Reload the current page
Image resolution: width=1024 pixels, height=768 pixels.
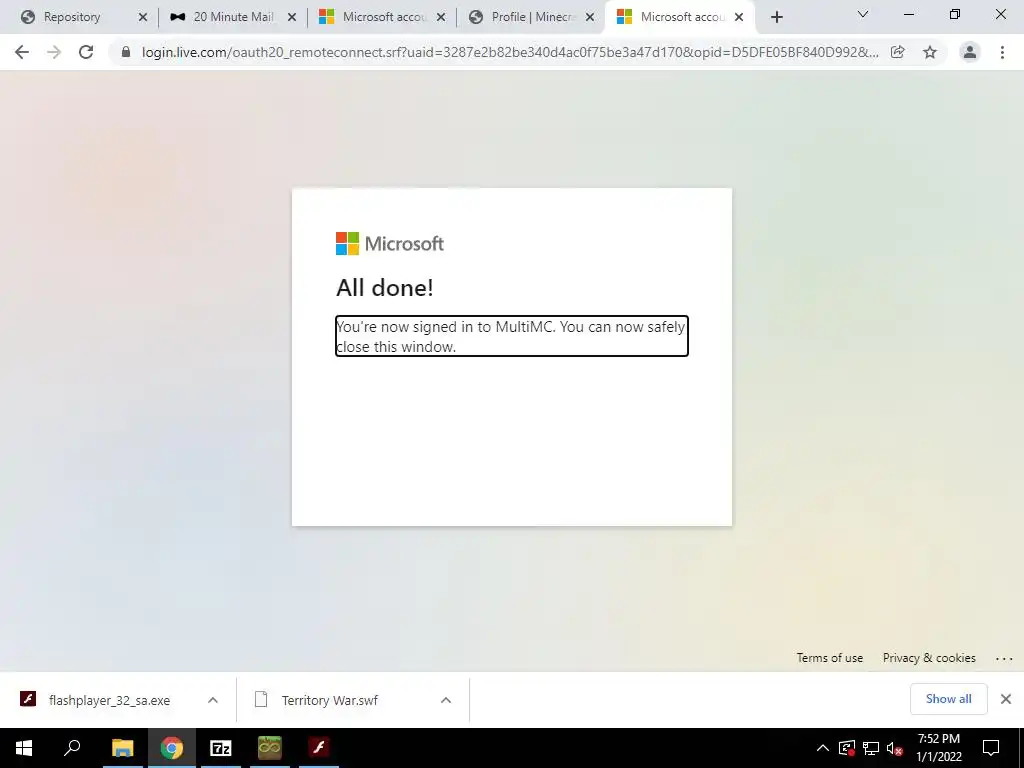point(86,52)
